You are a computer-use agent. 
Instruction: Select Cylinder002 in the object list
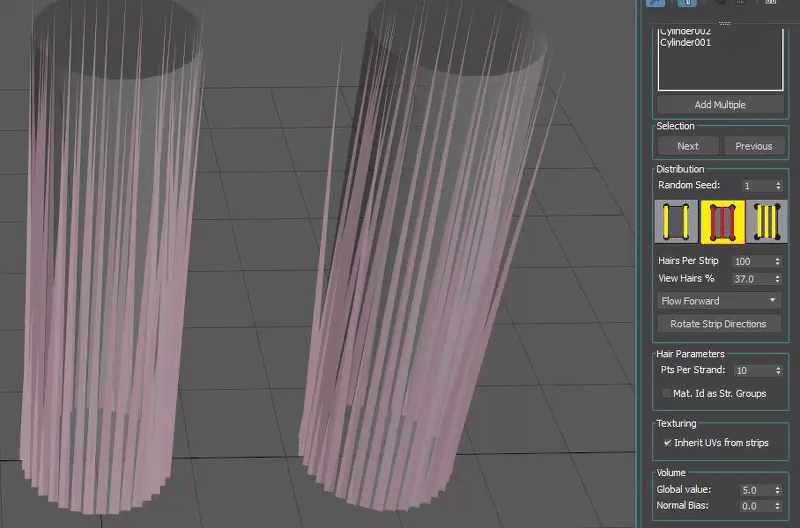coord(686,32)
